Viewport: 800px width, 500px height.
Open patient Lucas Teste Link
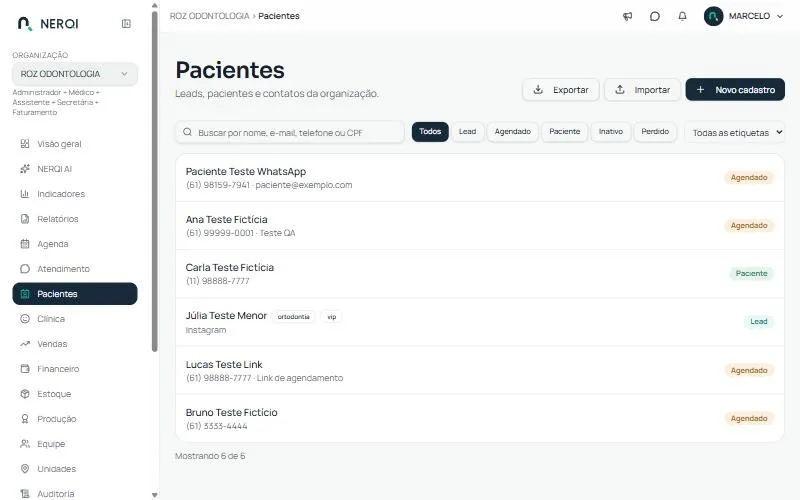(x=480, y=370)
